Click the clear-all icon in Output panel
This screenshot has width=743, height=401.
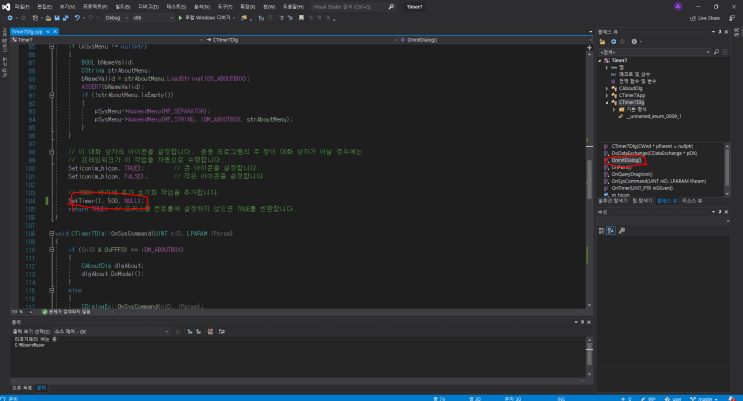tap(210, 332)
